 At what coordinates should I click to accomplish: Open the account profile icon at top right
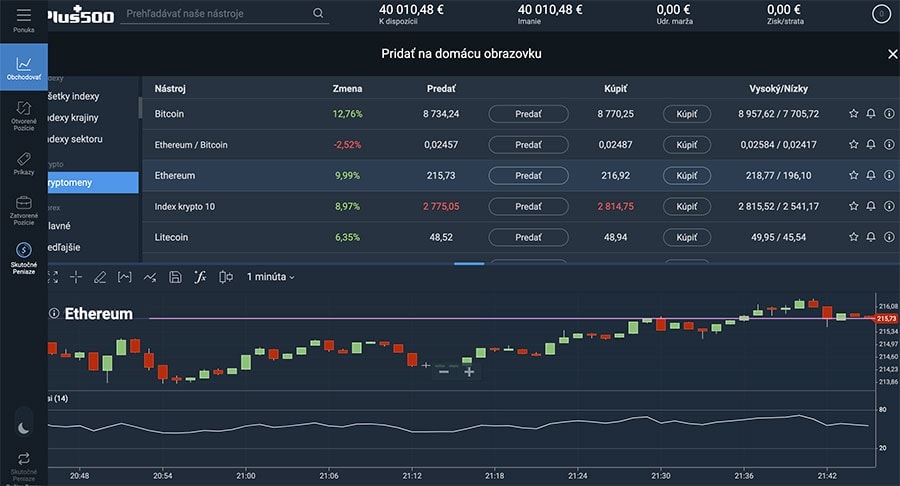tap(880, 14)
